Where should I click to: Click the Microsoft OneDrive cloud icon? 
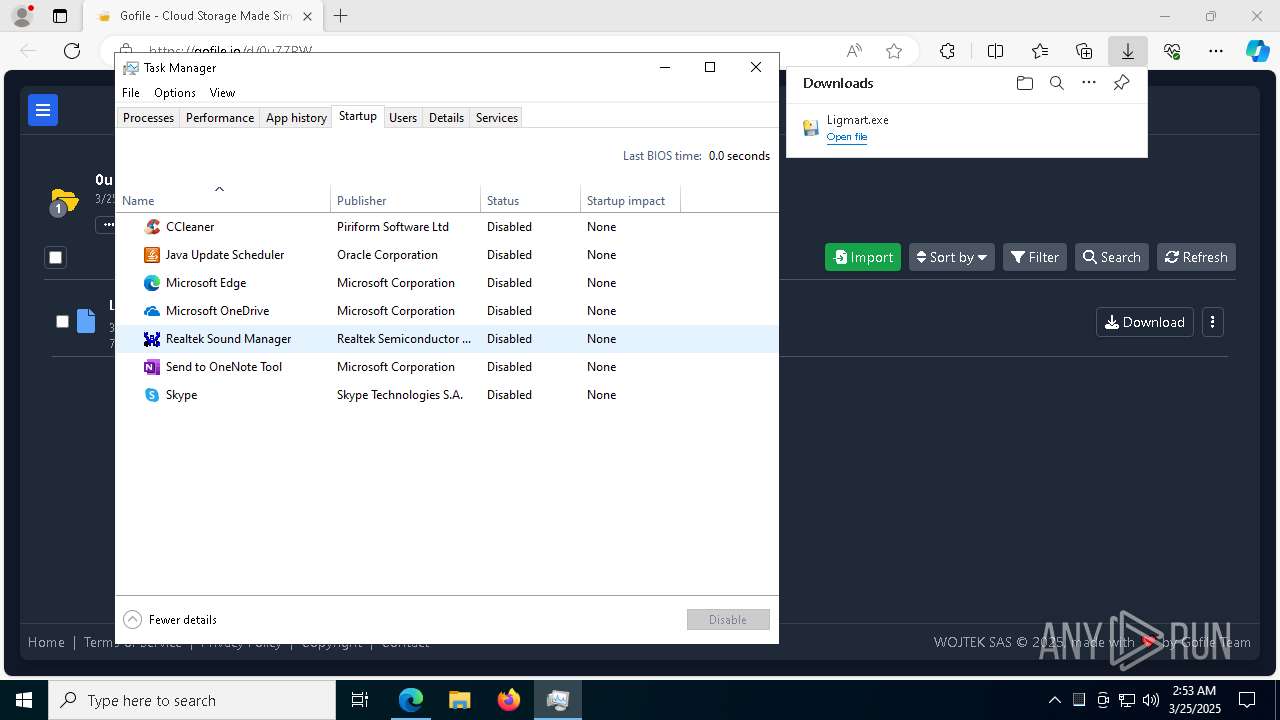[x=152, y=311]
